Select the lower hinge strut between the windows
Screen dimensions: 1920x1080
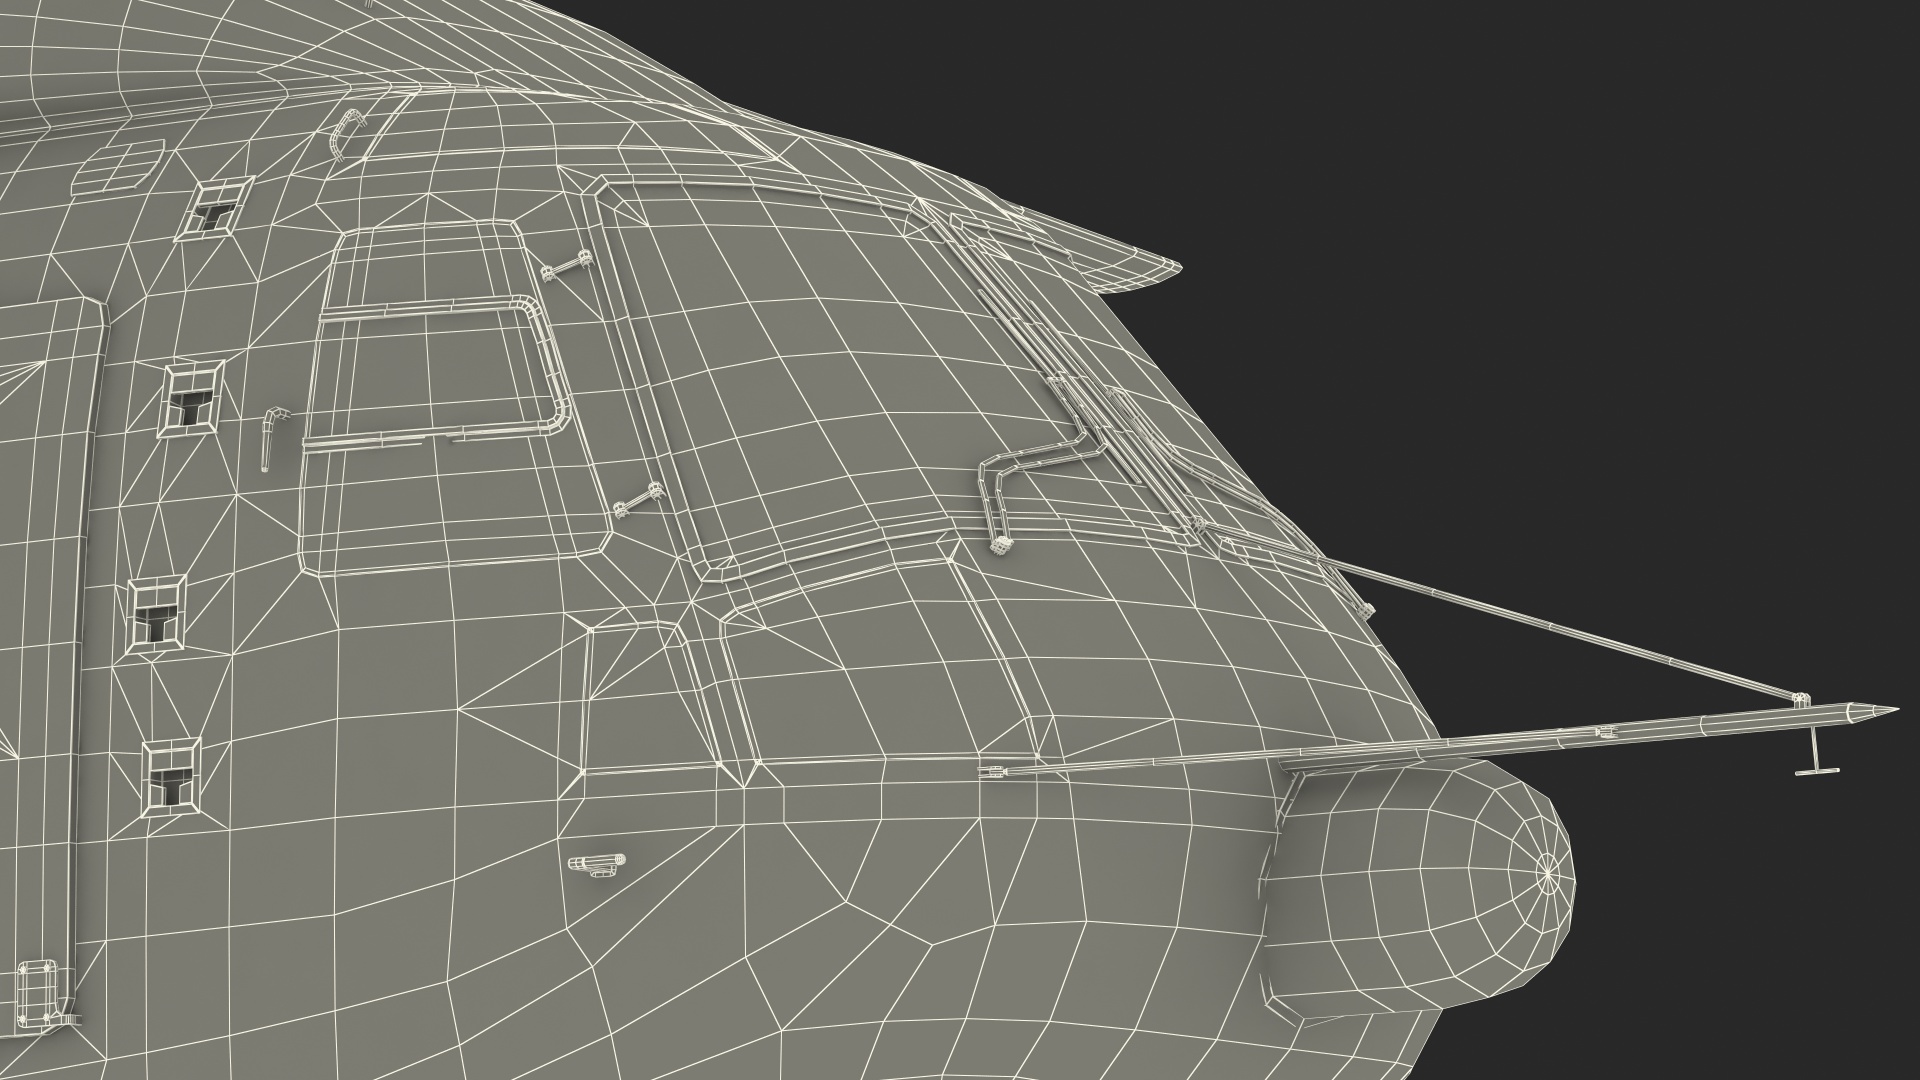click(638, 500)
